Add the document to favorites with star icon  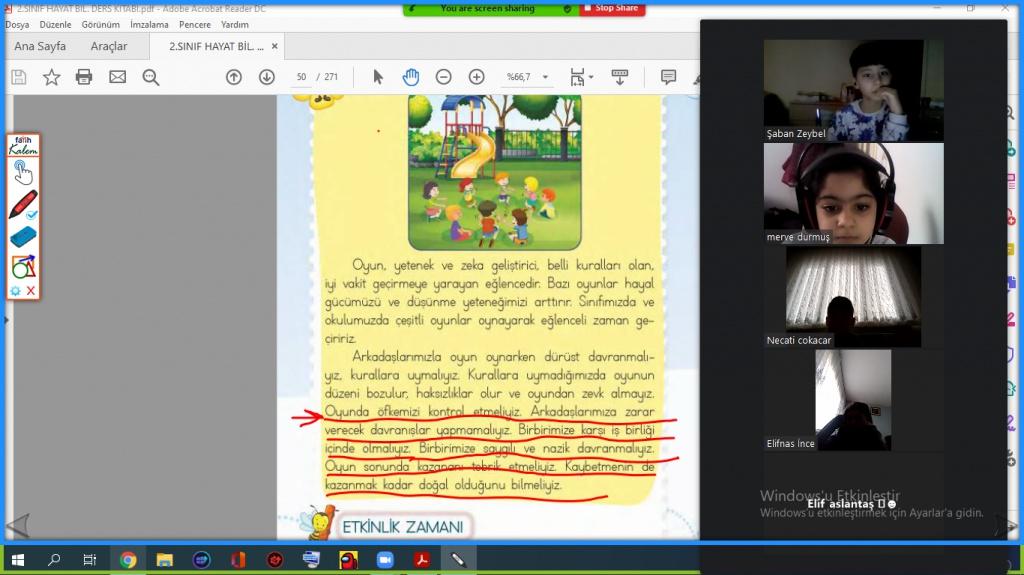[x=52, y=77]
